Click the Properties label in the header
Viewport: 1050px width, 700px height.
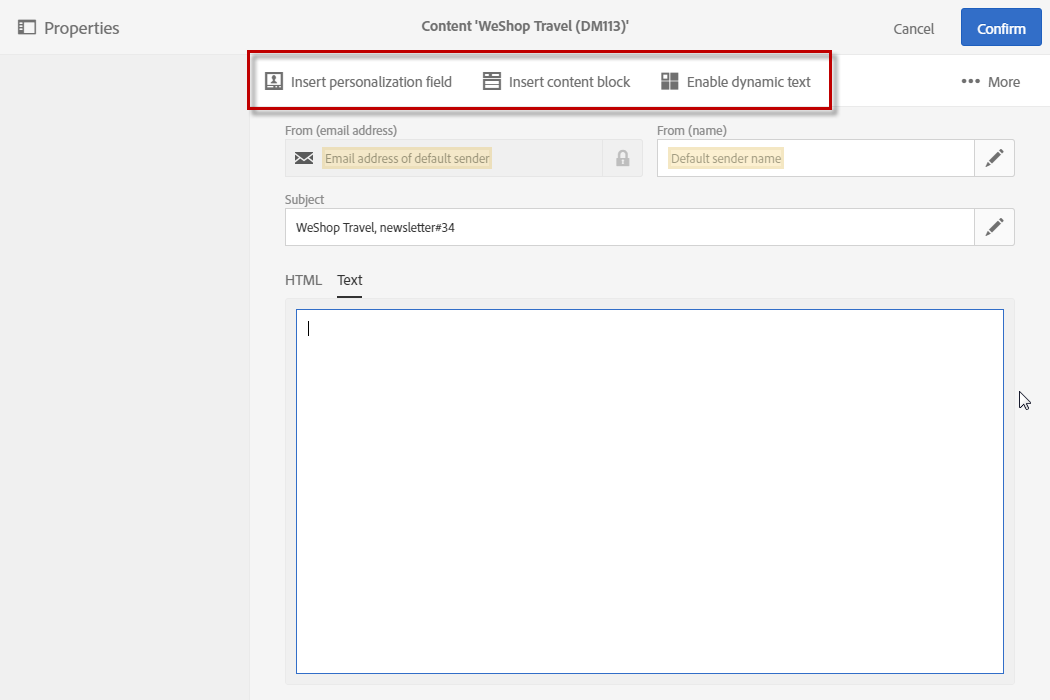(x=81, y=28)
